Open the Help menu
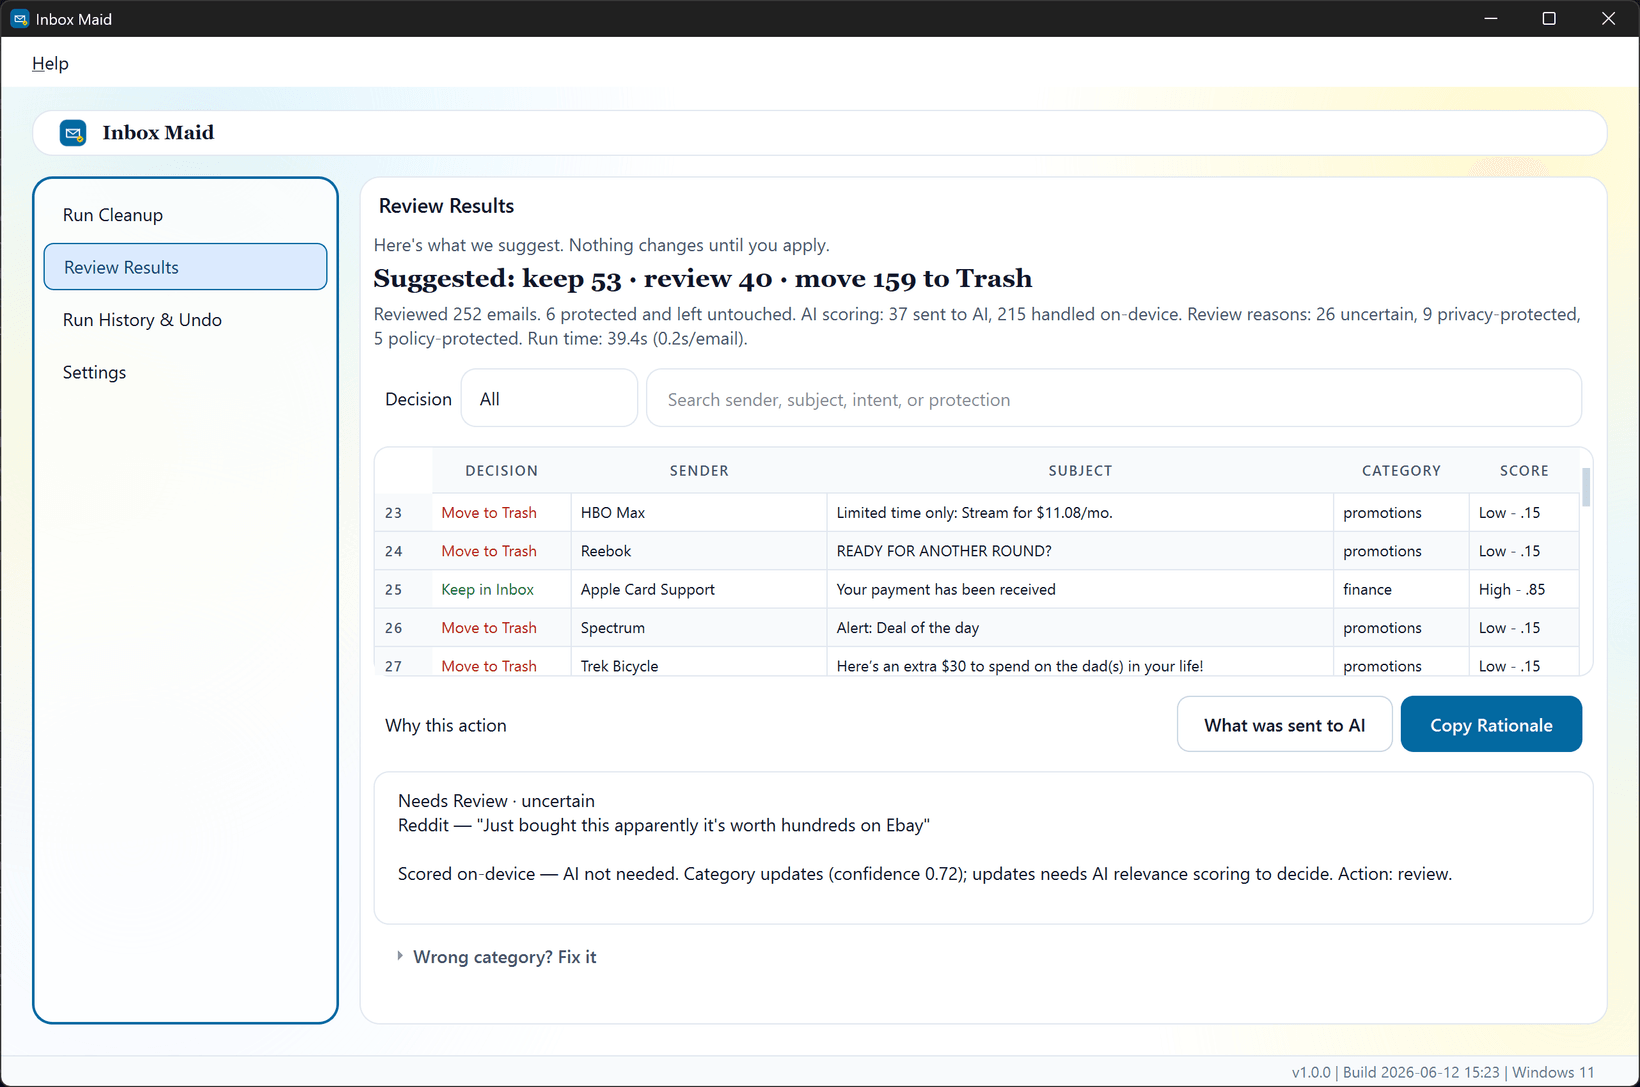Screen dimensions: 1640x1087 pos(50,63)
